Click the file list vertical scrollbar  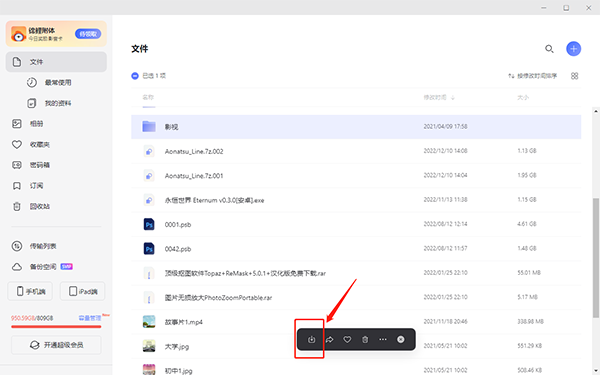(x=596, y=258)
